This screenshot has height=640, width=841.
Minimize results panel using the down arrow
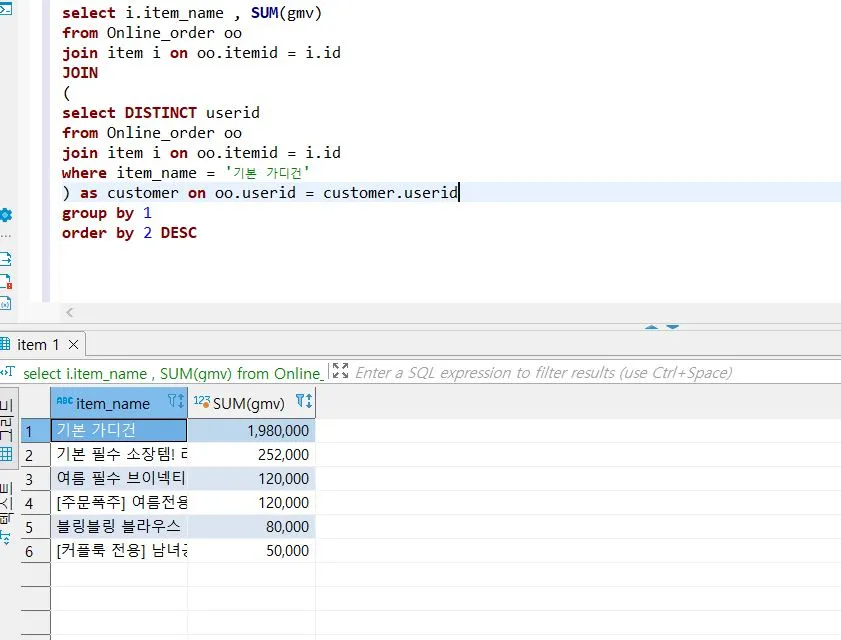(672, 327)
